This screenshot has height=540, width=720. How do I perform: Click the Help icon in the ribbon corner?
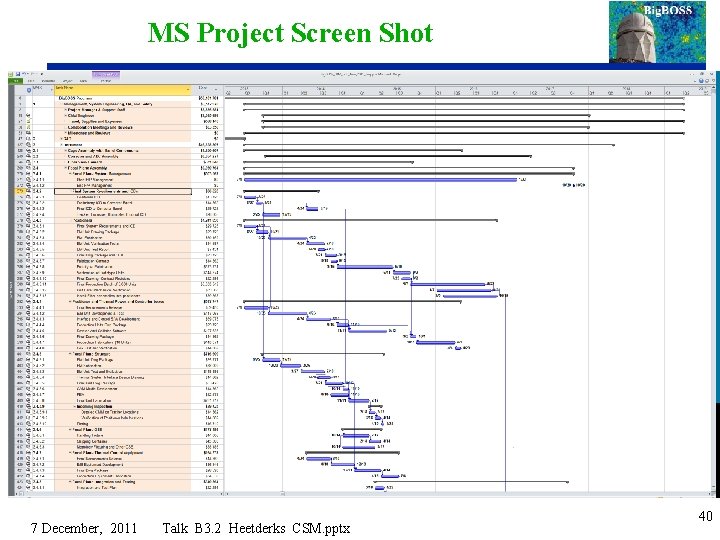[x=701, y=81]
